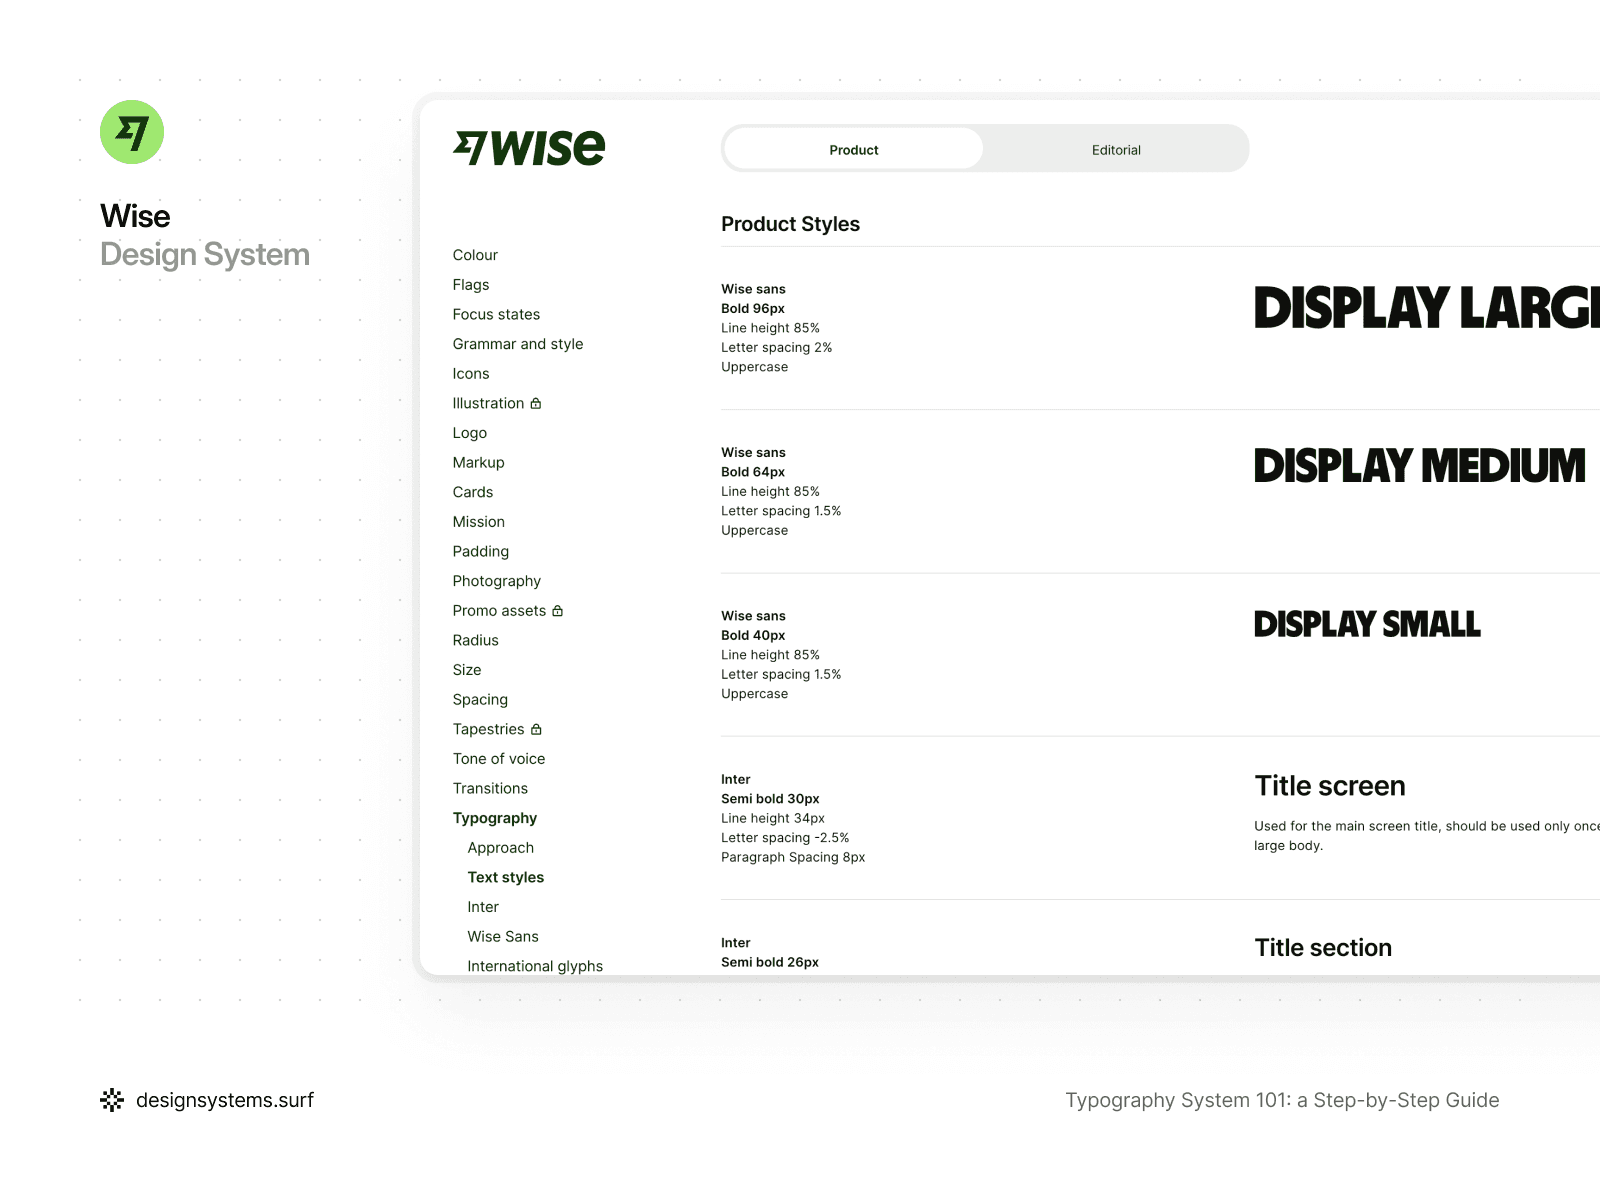Click the designsystems.surf site label
Image resolution: width=1600 pixels, height=1200 pixels.
tap(225, 1100)
